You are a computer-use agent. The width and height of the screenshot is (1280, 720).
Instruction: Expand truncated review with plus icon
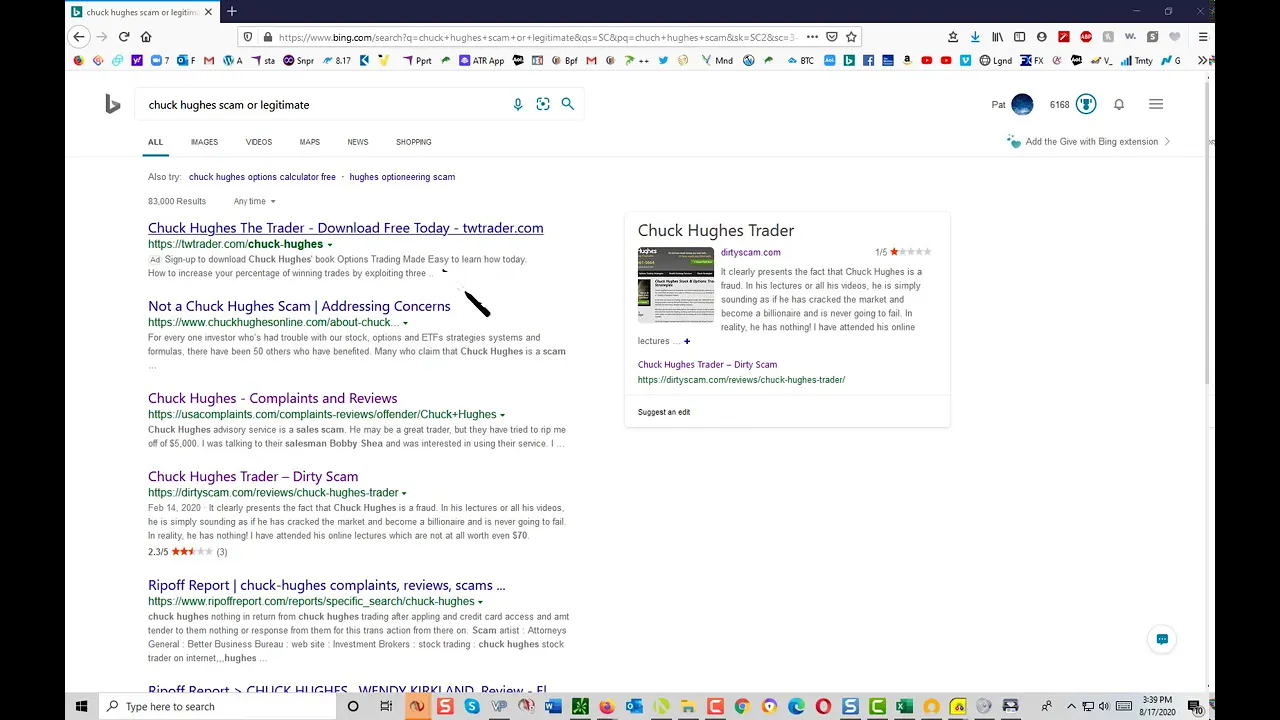click(686, 341)
